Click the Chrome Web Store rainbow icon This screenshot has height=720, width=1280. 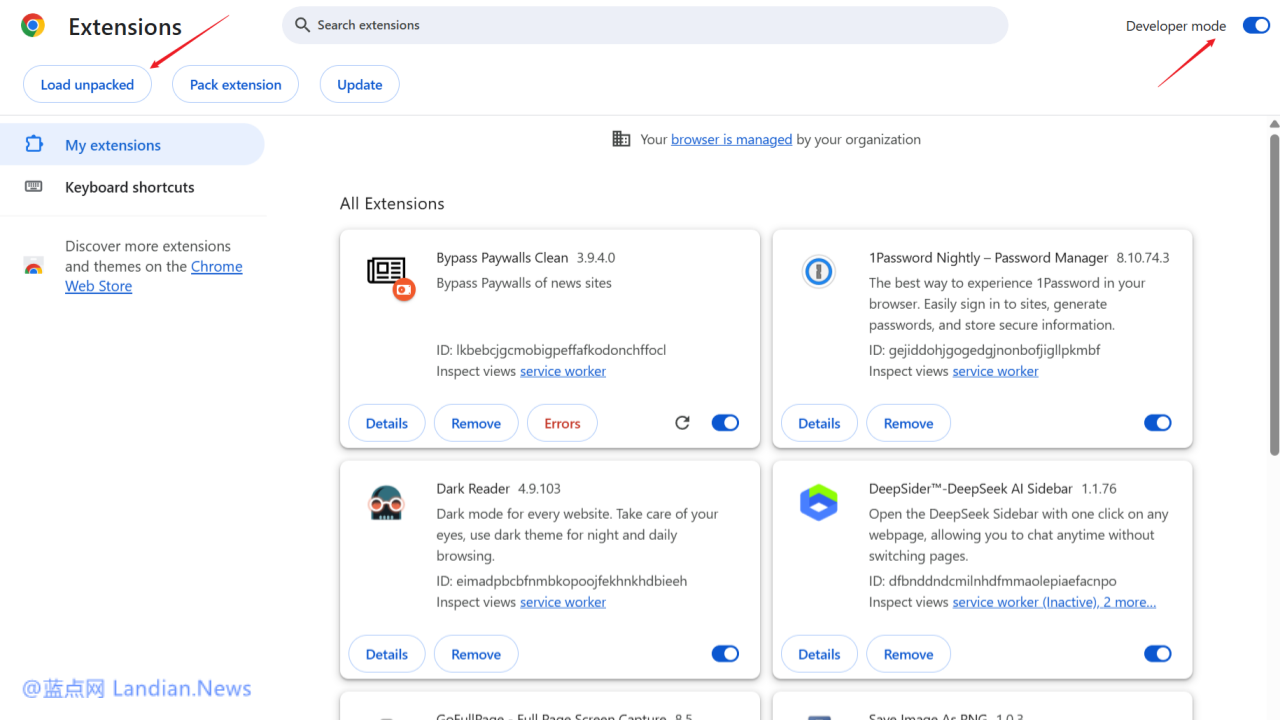pos(34,266)
